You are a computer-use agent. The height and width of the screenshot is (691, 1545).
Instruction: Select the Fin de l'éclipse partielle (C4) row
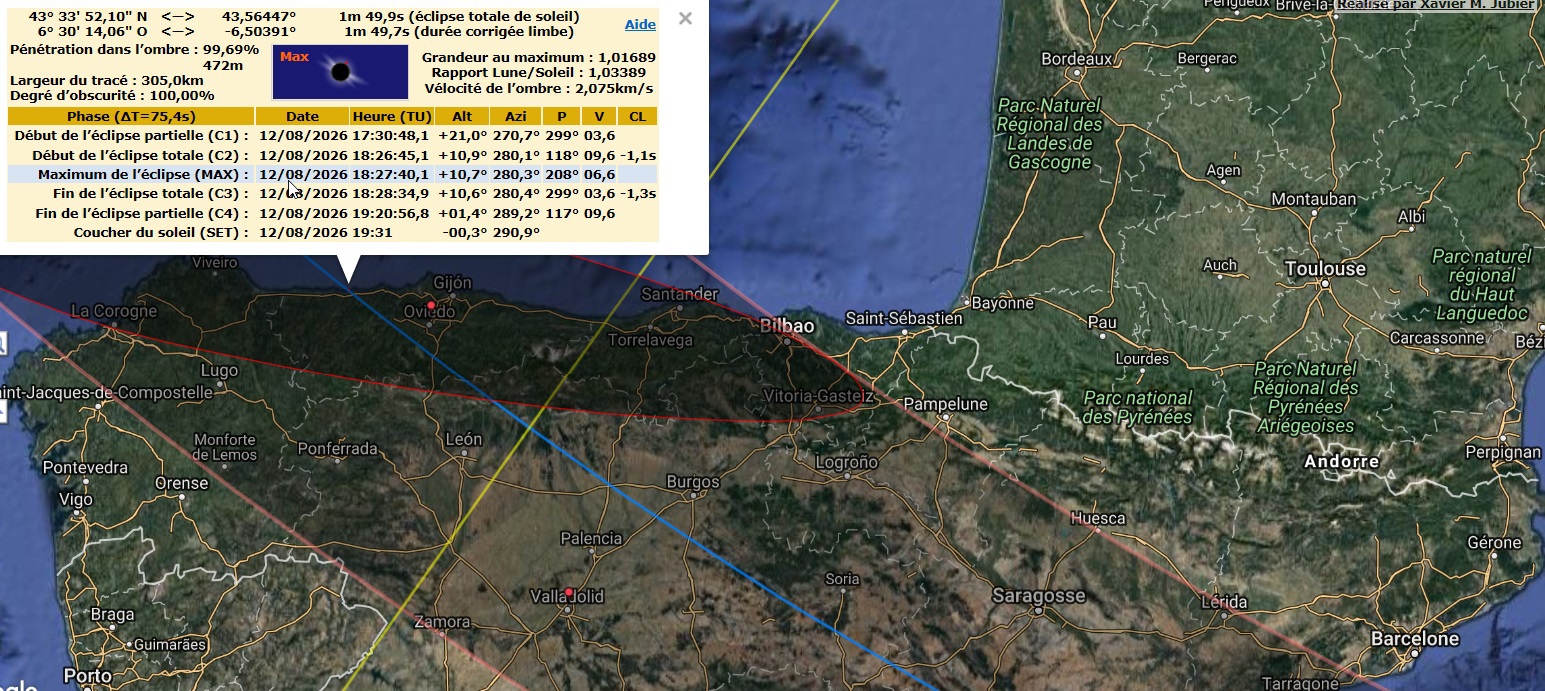pyautogui.click(x=333, y=213)
